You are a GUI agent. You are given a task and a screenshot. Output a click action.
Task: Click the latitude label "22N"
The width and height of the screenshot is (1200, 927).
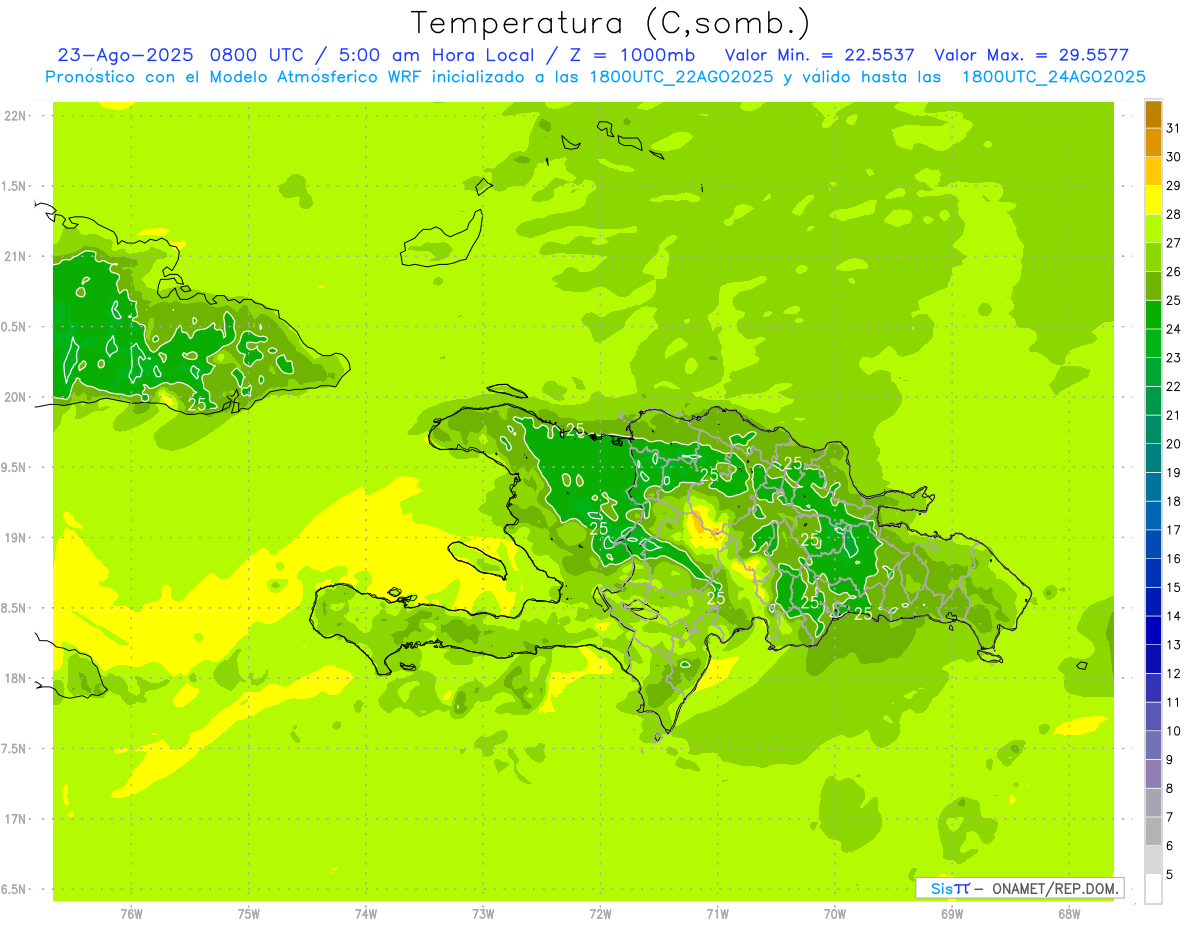(17, 115)
